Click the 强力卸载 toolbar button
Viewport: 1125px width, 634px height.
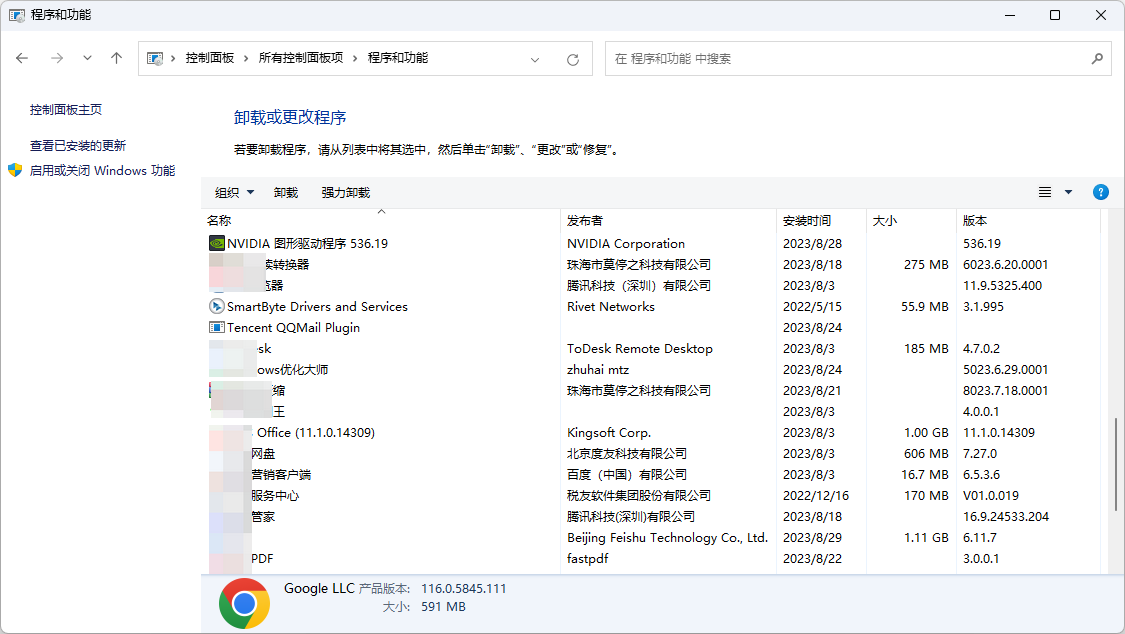(346, 192)
